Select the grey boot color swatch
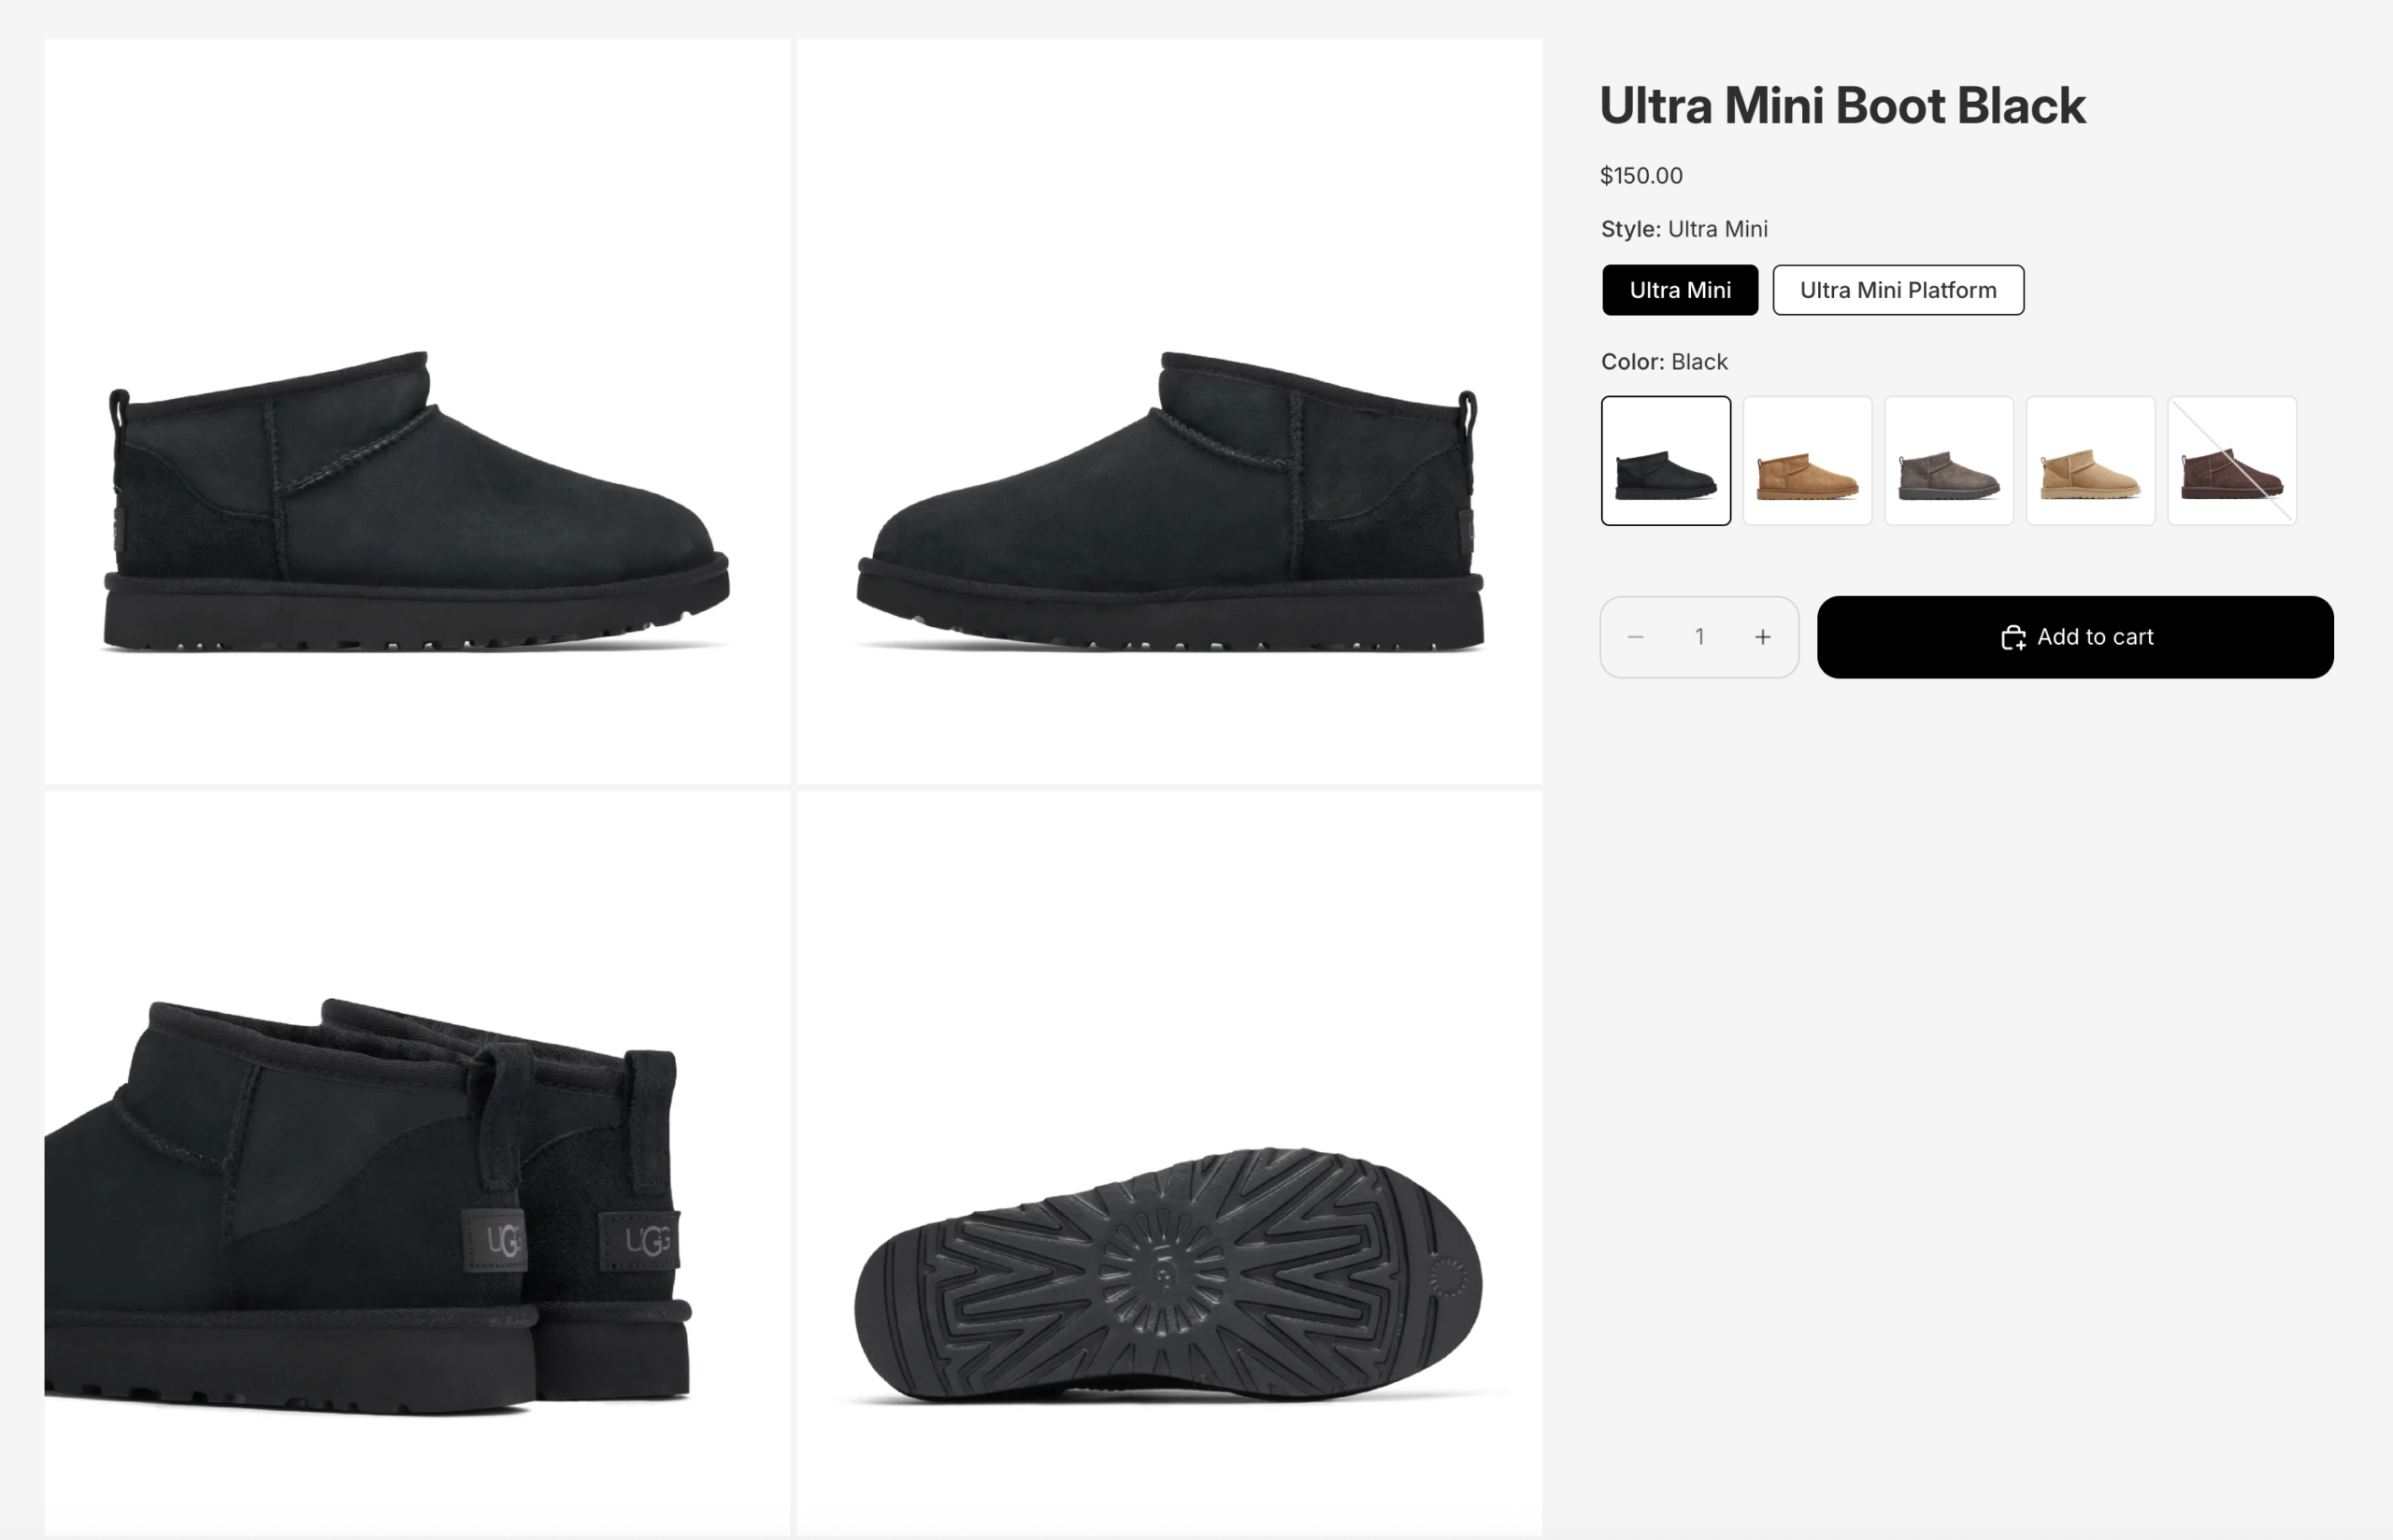This screenshot has width=2393, height=1540. 1949,461
